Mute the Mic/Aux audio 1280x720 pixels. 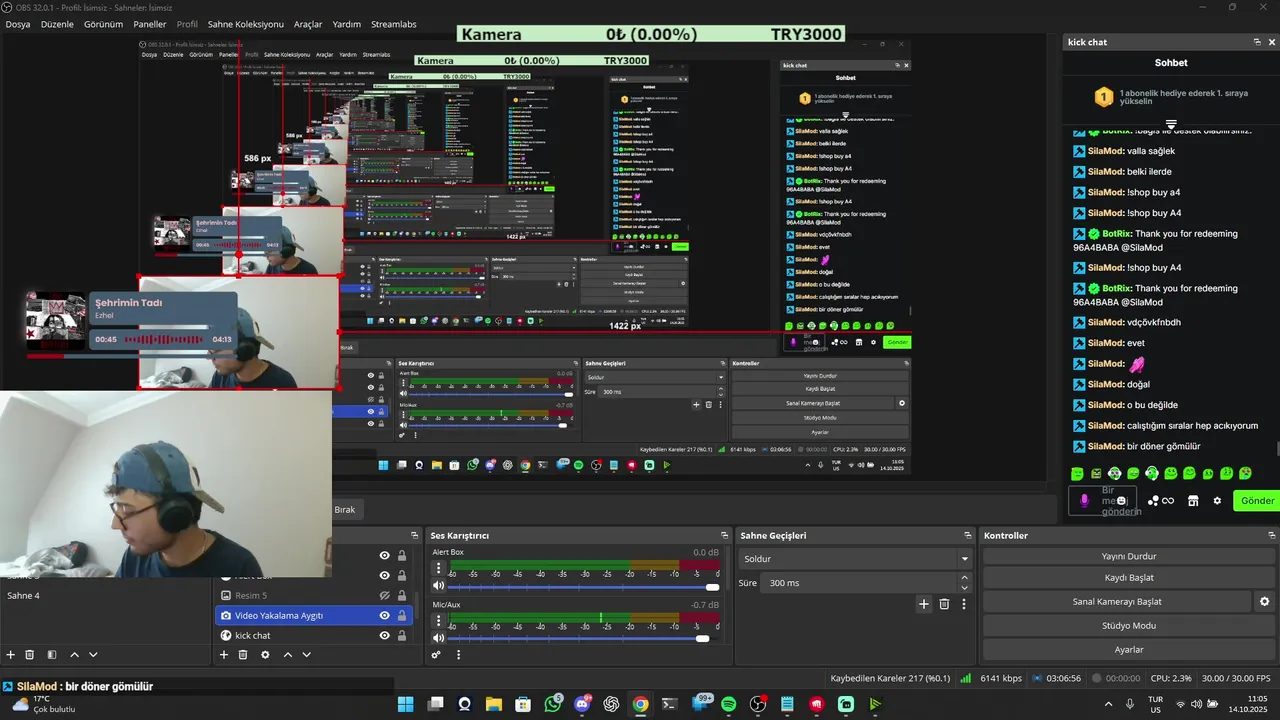(438, 638)
